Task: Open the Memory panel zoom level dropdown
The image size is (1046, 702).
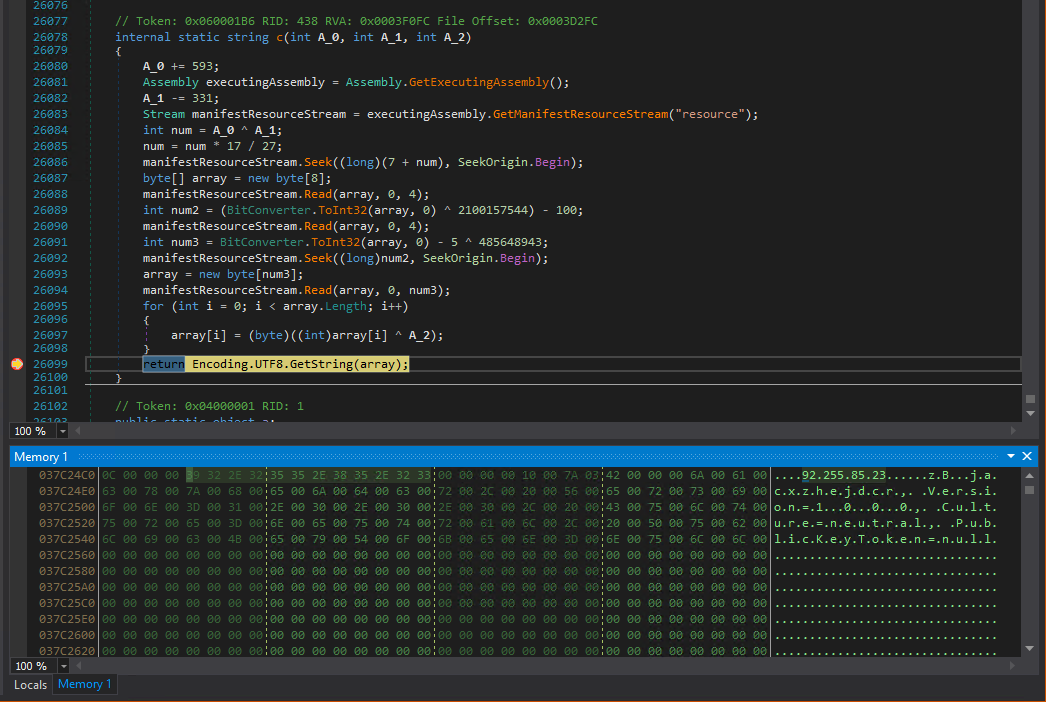Action: point(63,666)
